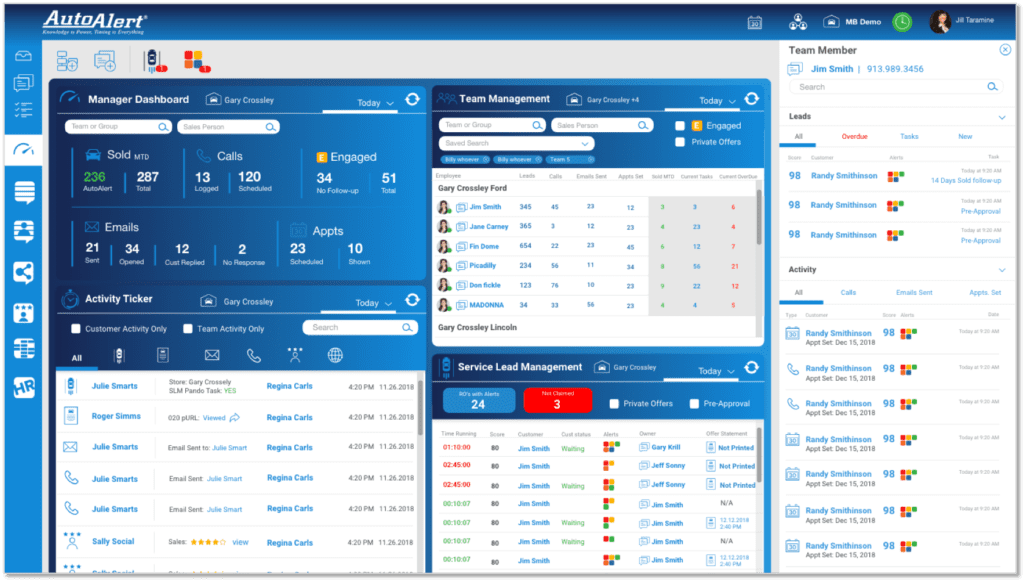Collapse the Activity section chevron
The width and height of the screenshot is (1024, 581).
tap(1001, 270)
